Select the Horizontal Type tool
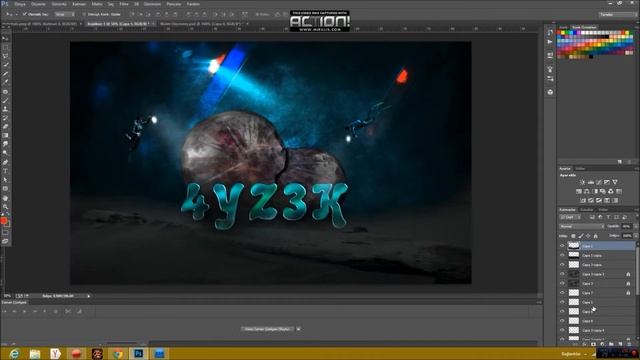Viewport: 640px width, 360px height. [5, 171]
